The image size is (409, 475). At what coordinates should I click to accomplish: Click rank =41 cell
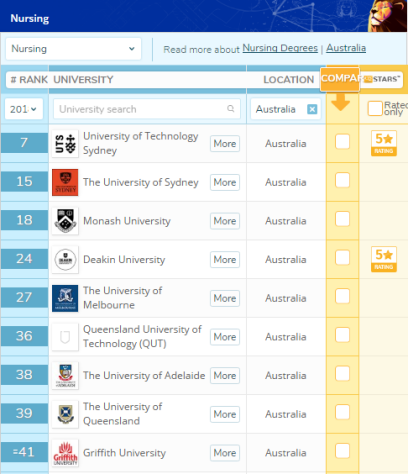pyautogui.click(x=24, y=452)
